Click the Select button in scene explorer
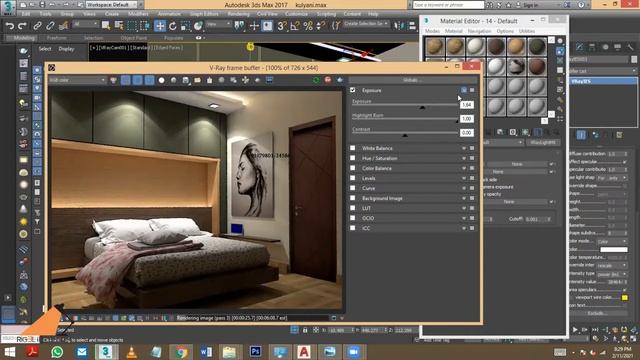 coord(45,49)
